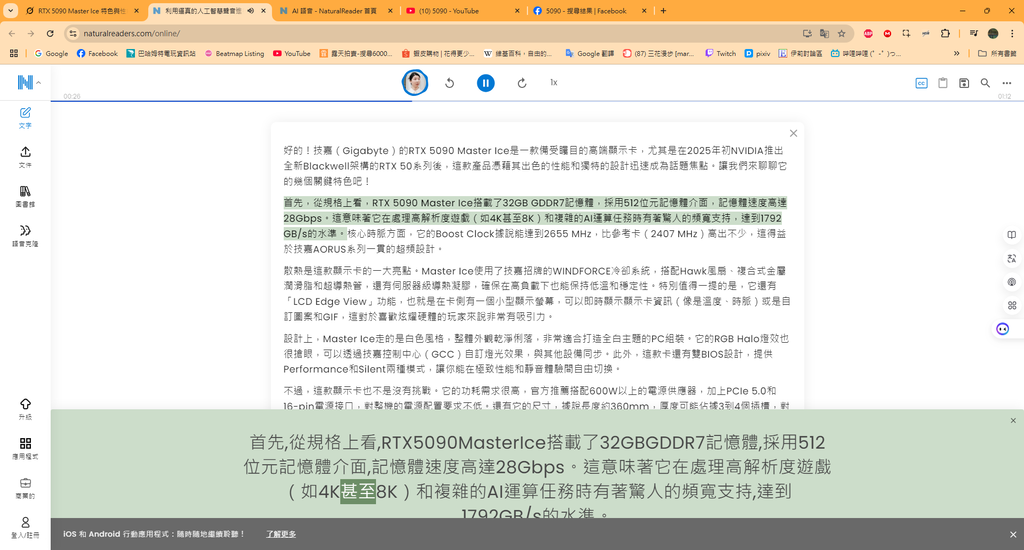Open the 1x playback speed menu
The image size is (1024, 550).
[553, 82]
